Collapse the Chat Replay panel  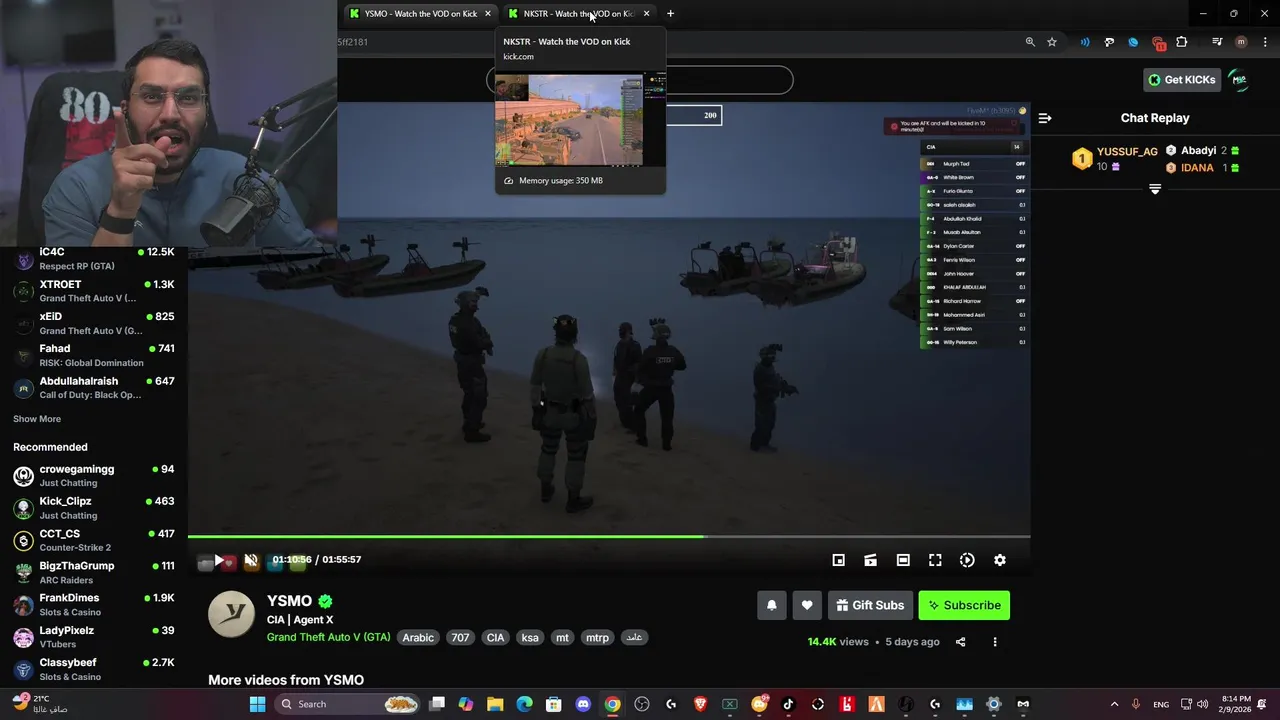pyautogui.click(x=1045, y=118)
